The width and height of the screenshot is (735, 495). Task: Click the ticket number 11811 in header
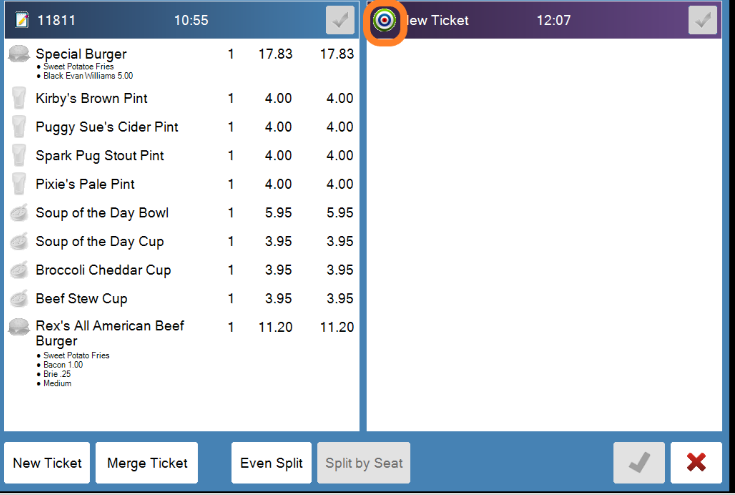pos(56,20)
